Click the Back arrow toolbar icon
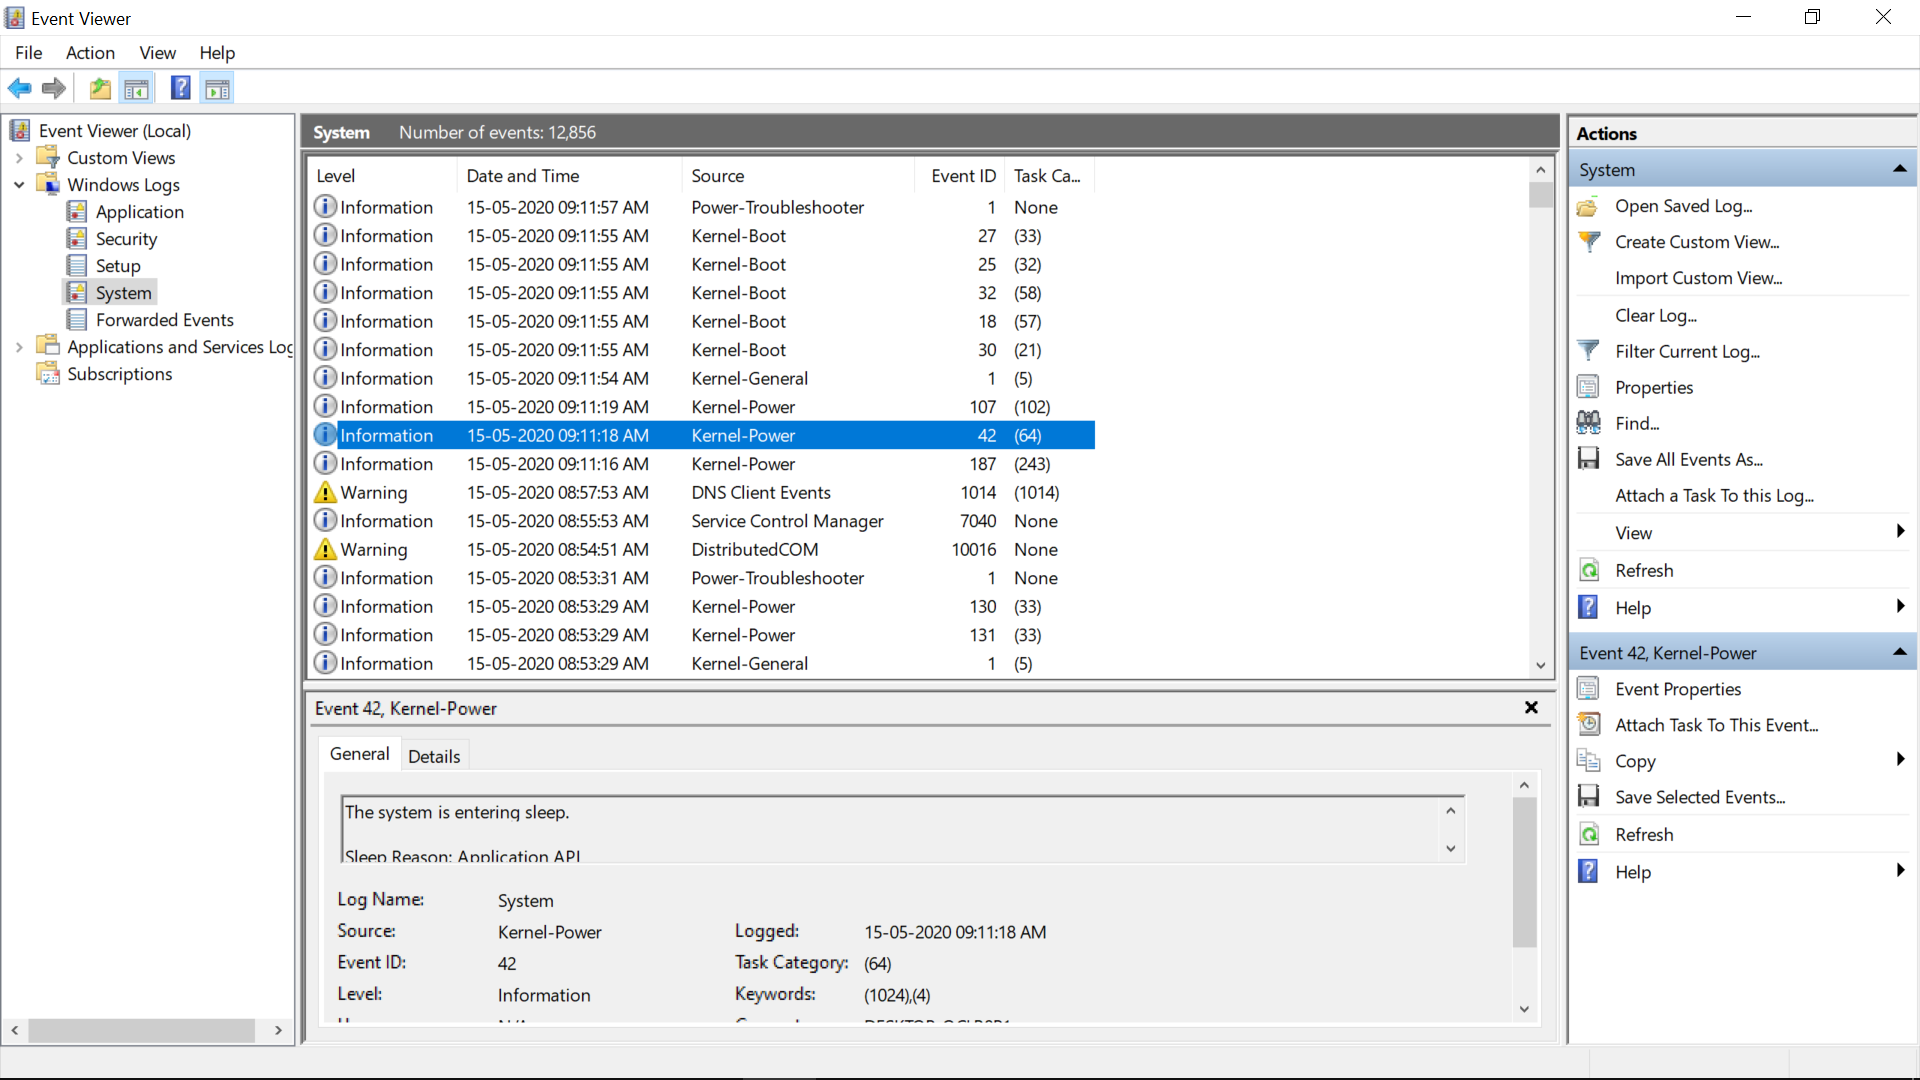1920x1080 pixels. pos(19,89)
